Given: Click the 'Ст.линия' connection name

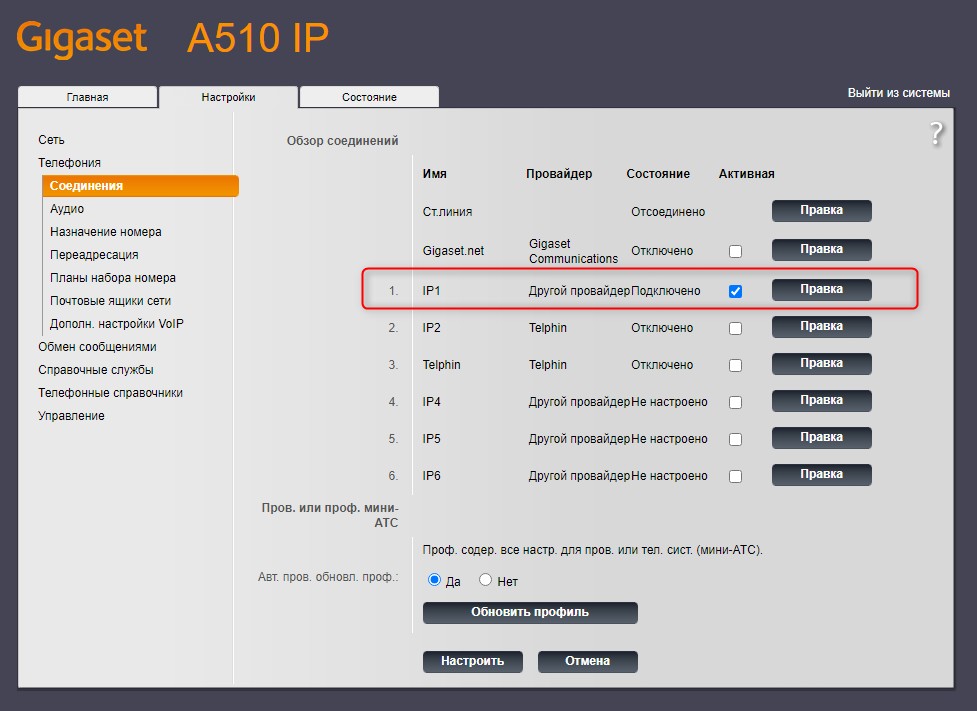Looking at the screenshot, I should point(447,212).
